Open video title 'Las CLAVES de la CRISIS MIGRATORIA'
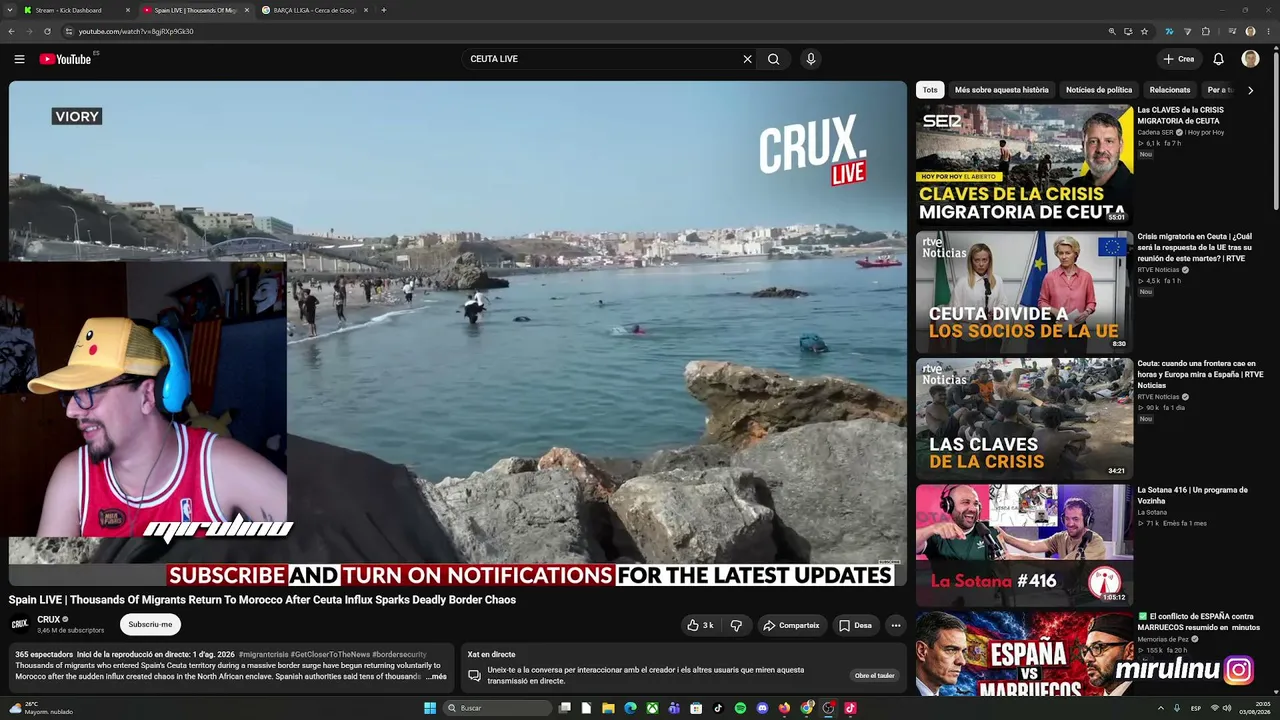 tap(1181, 115)
